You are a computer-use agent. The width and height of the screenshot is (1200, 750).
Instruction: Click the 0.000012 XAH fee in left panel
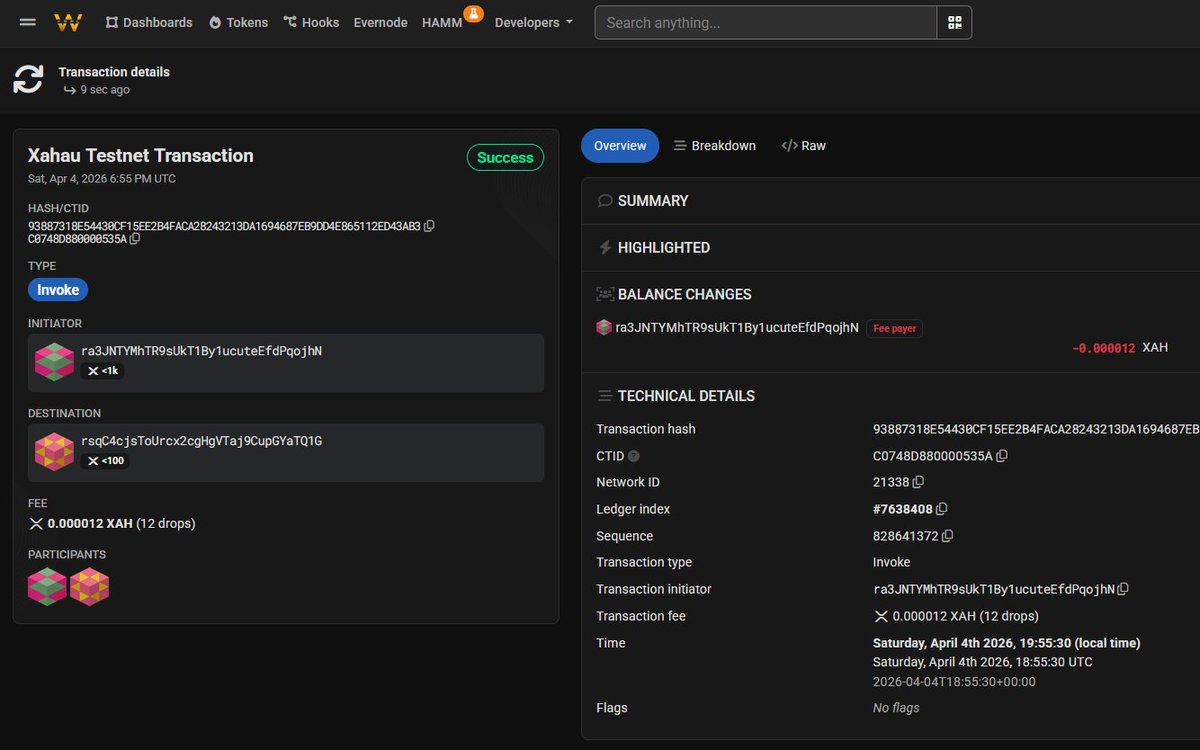(111, 524)
